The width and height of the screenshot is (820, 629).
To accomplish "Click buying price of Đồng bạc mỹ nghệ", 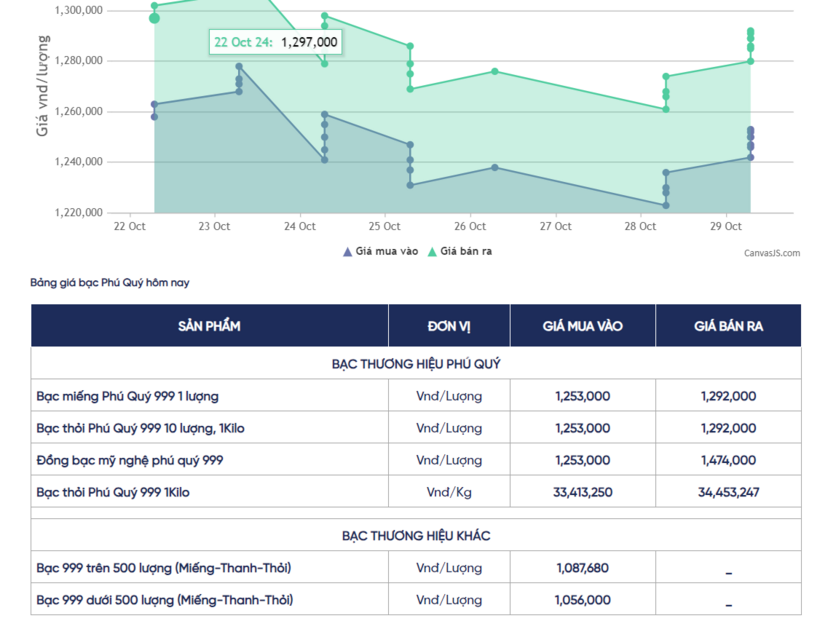I will pyautogui.click(x=583, y=460).
